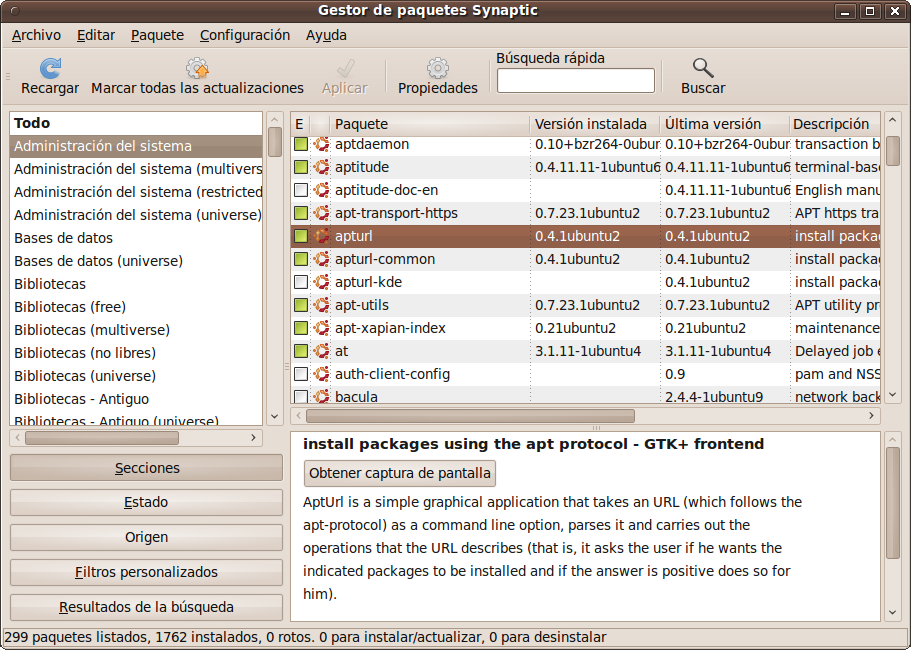Viewport: 911px width, 650px height.
Task: Click the description pane vertical scrollbar
Action: (893, 502)
